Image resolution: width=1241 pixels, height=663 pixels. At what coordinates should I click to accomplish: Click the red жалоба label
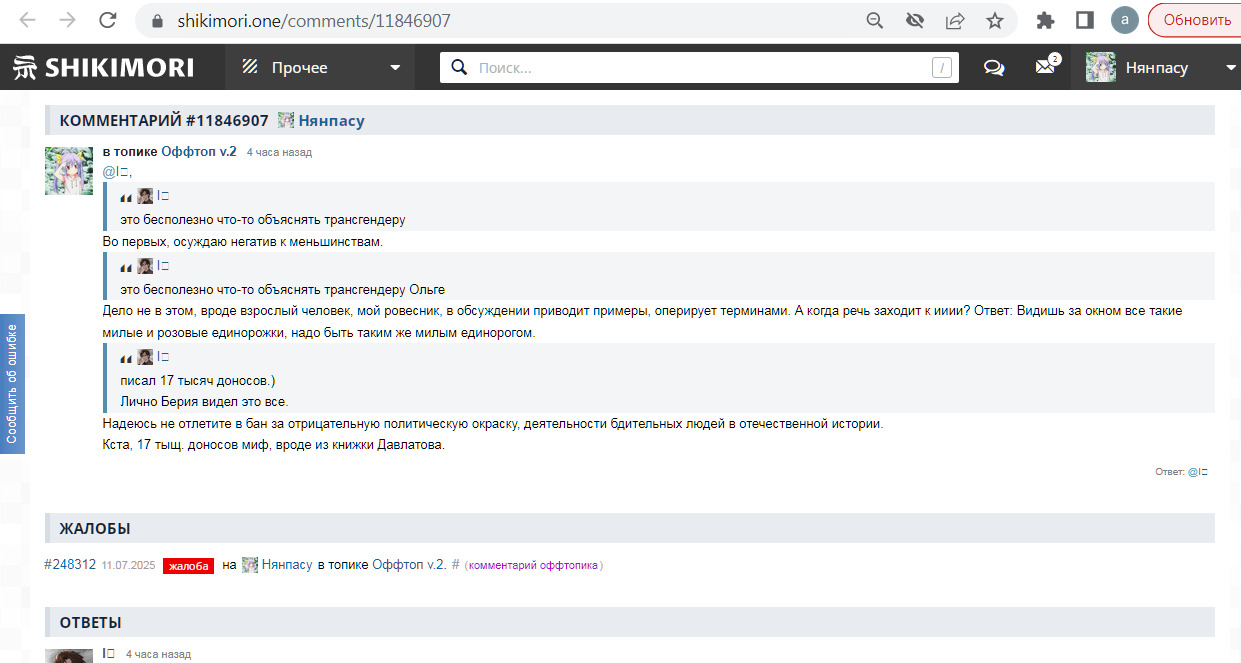pos(189,566)
